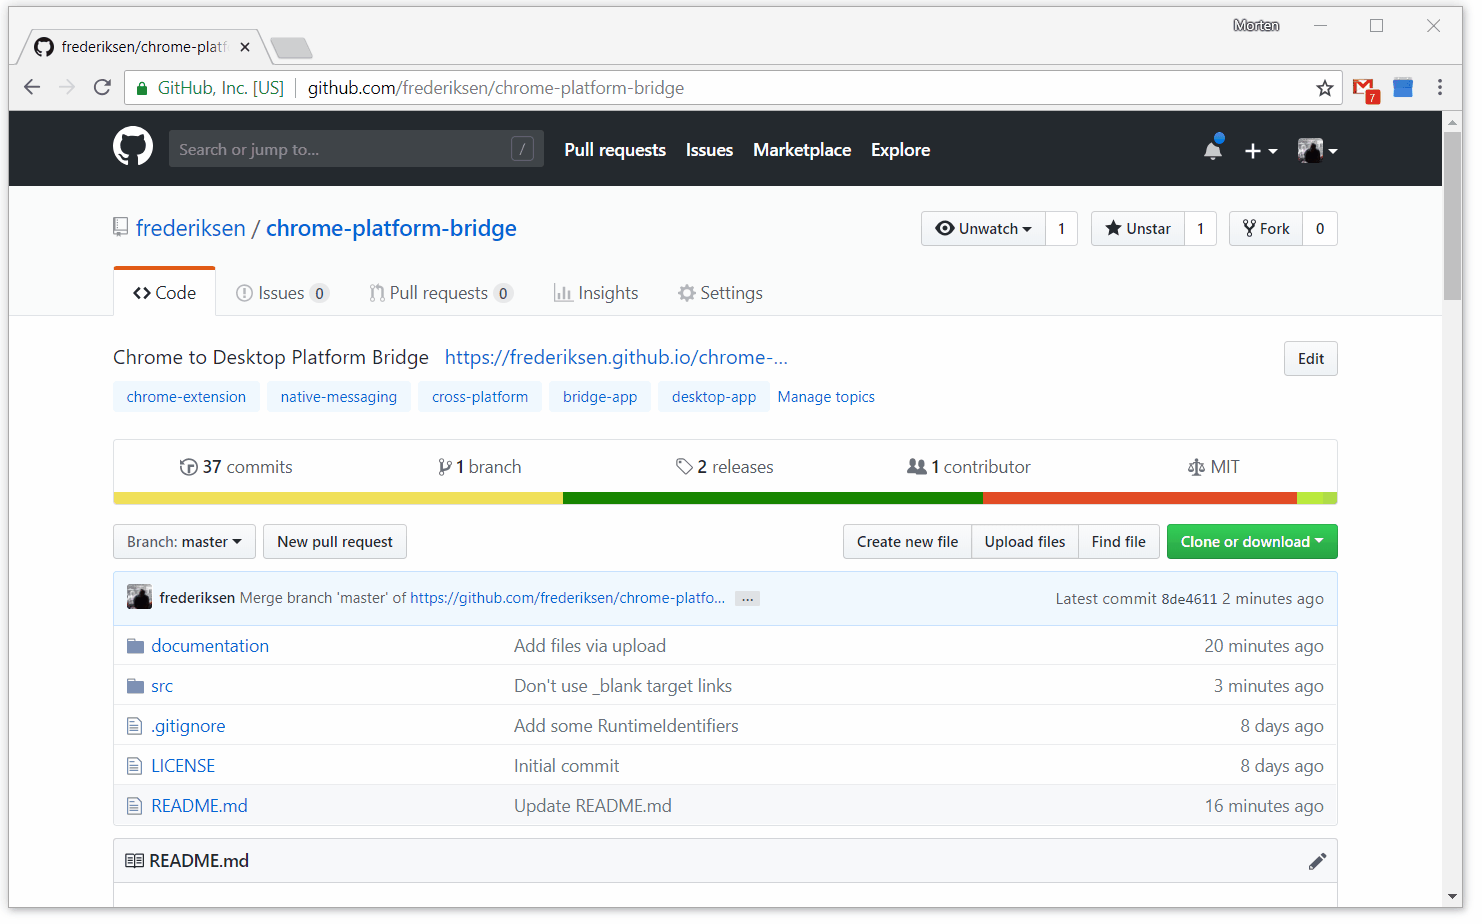The height and width of the screenshot is (924, 1482).
Task: Click the pencil icon to edit README.md
Action: point(1317,861)
